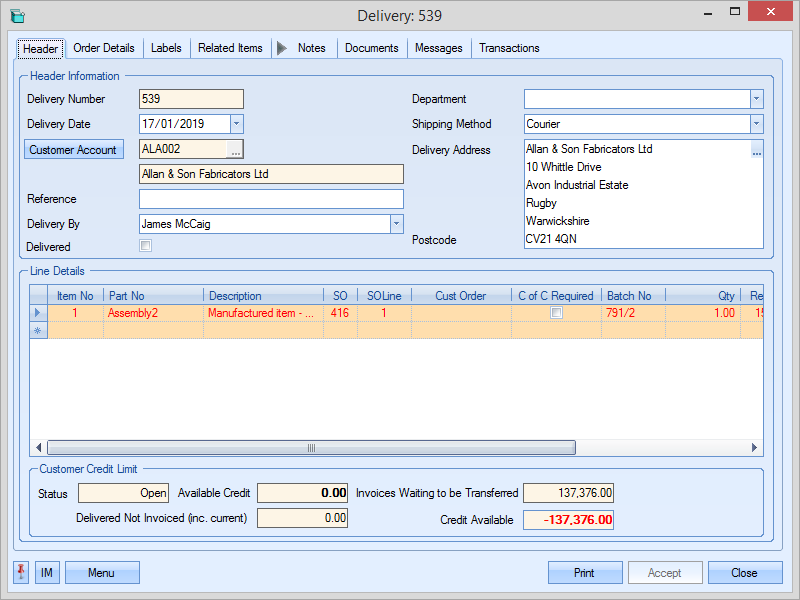The height and width of the screenshot is (600, 800).
Task: Open the Delivery By dropdown
Action: pyautogui.click(x=396, y=224)
